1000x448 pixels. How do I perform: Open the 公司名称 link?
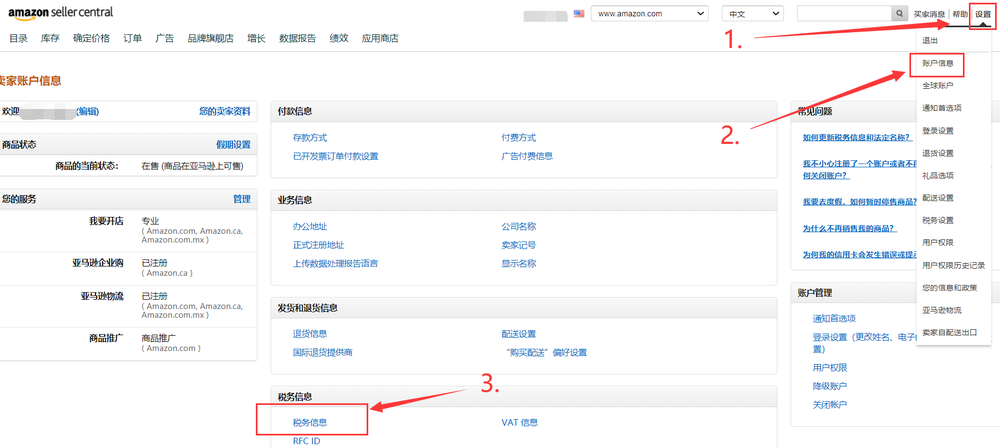click(518, 227)
